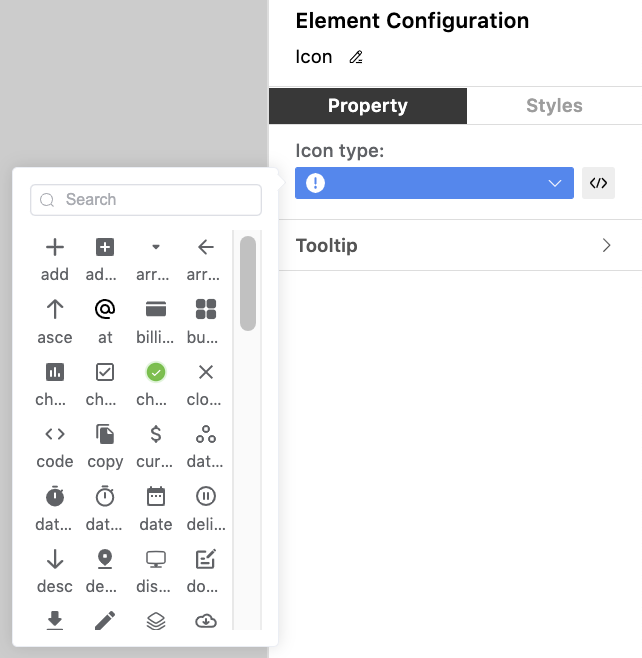The image size is (642, 658).
Task: Select the billing credit card icon
Action: 155,310
